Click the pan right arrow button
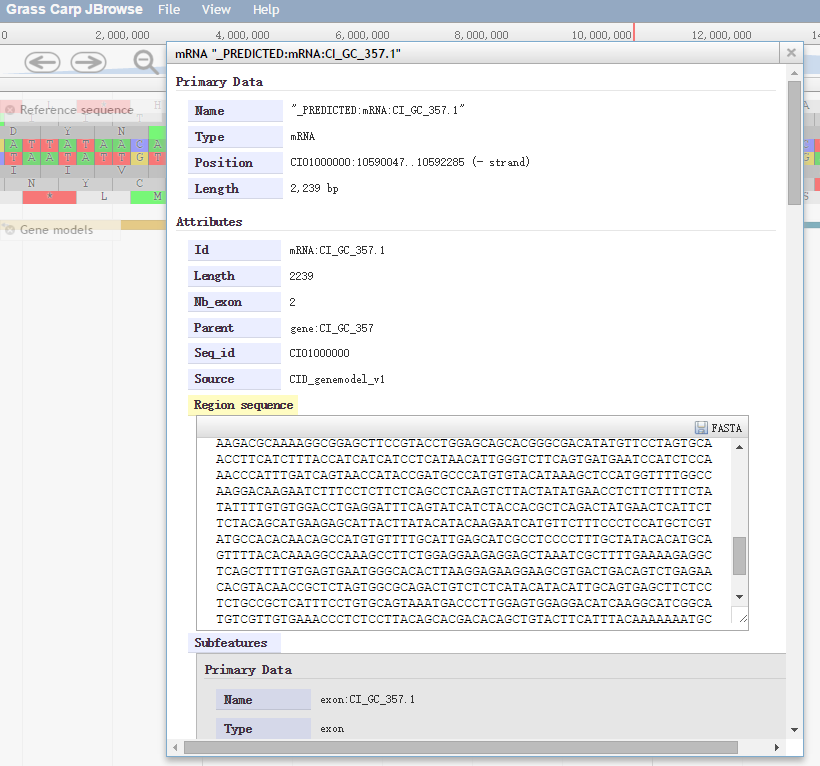The width and height of the screenshot is (820, 766). tap(88, 62)
